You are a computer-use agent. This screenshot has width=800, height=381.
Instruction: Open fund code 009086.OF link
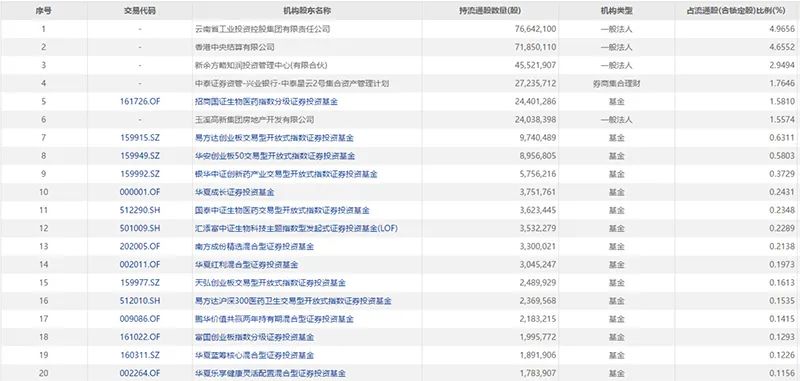[140, 319]
